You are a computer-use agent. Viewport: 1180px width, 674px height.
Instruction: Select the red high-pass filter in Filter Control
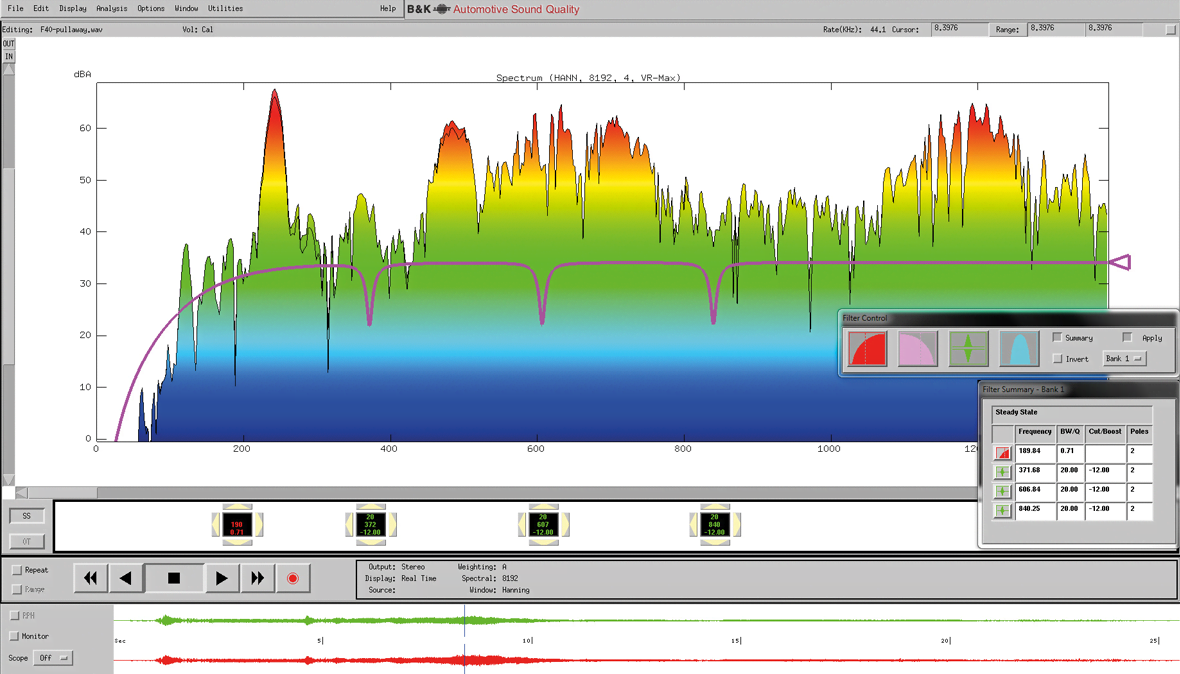867,349
